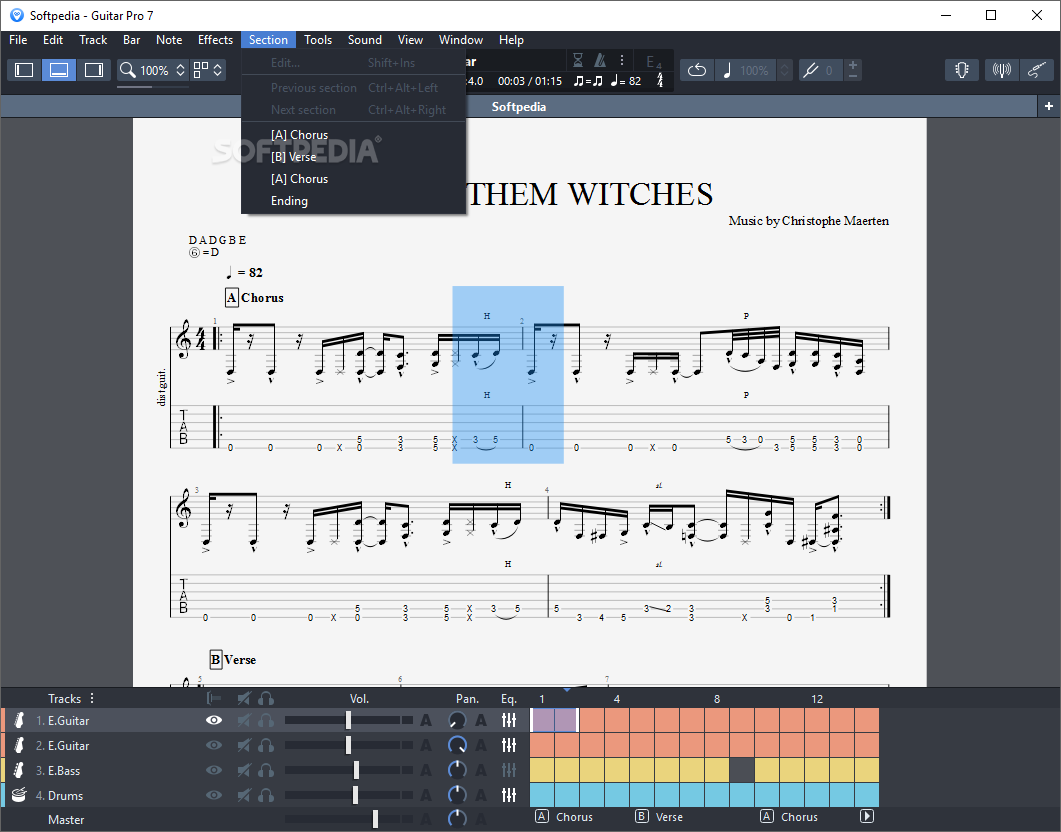The height and width of the screenshot is (832, 1061).
Task: Choose Ending in the Section menu
Action: tap(353, 201)
